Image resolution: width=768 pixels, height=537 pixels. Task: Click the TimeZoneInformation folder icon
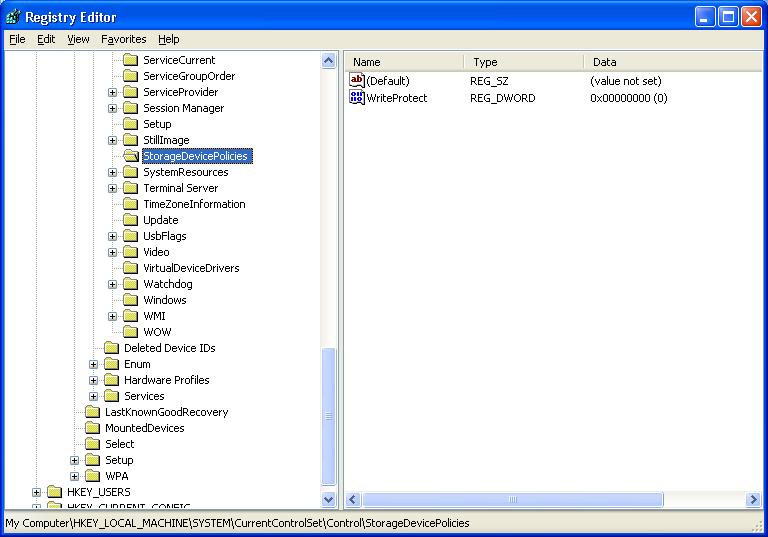click(130, 204)
